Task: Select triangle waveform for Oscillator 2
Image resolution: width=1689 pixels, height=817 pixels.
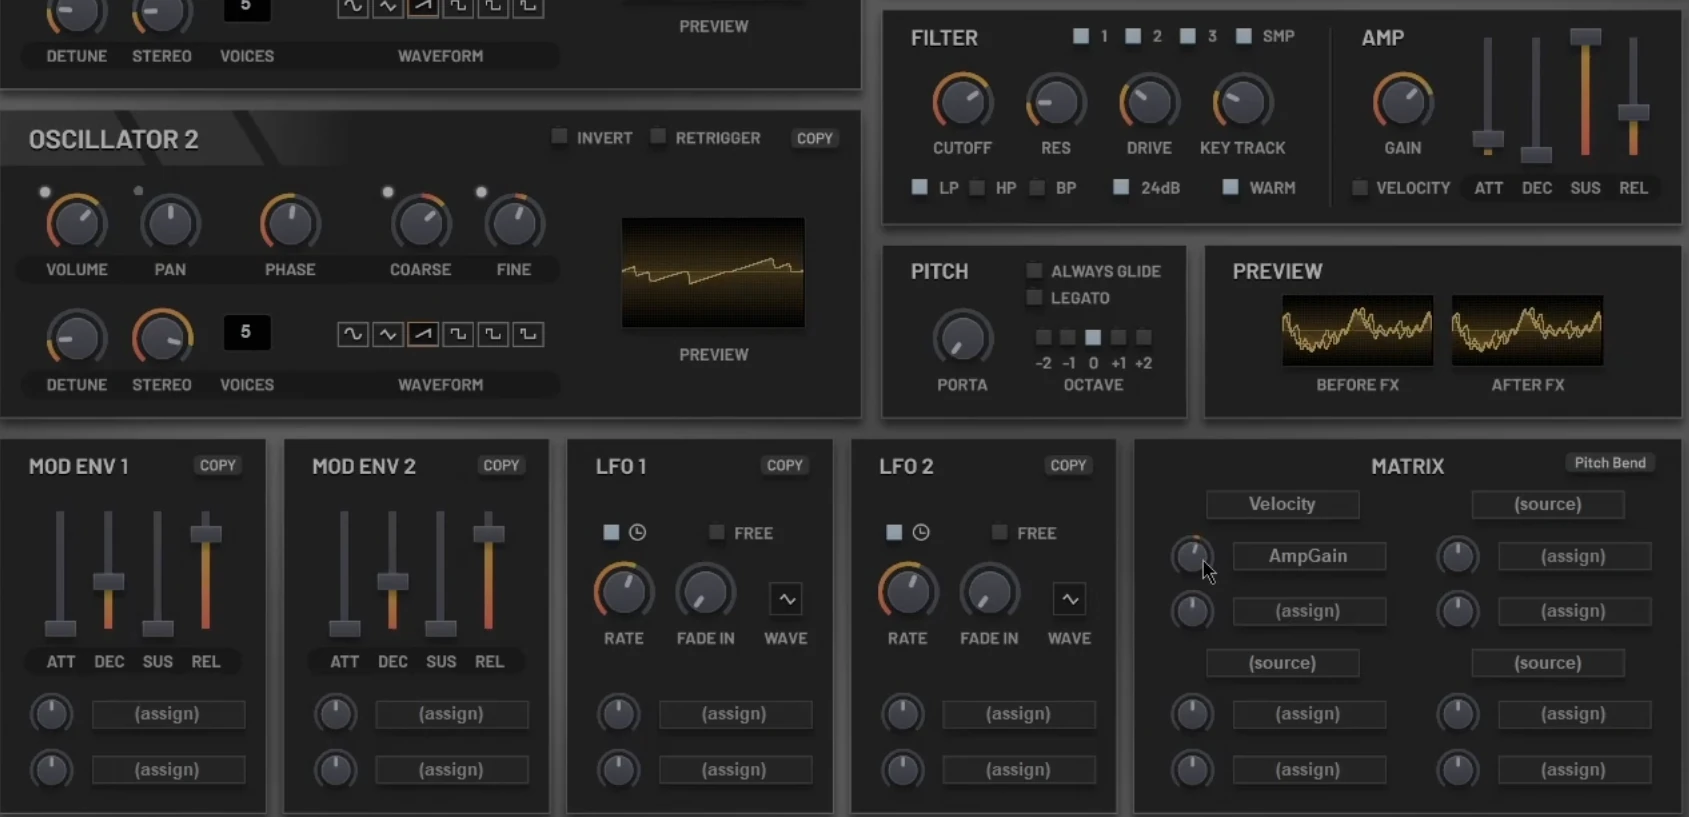Action: tap(388, 334)
